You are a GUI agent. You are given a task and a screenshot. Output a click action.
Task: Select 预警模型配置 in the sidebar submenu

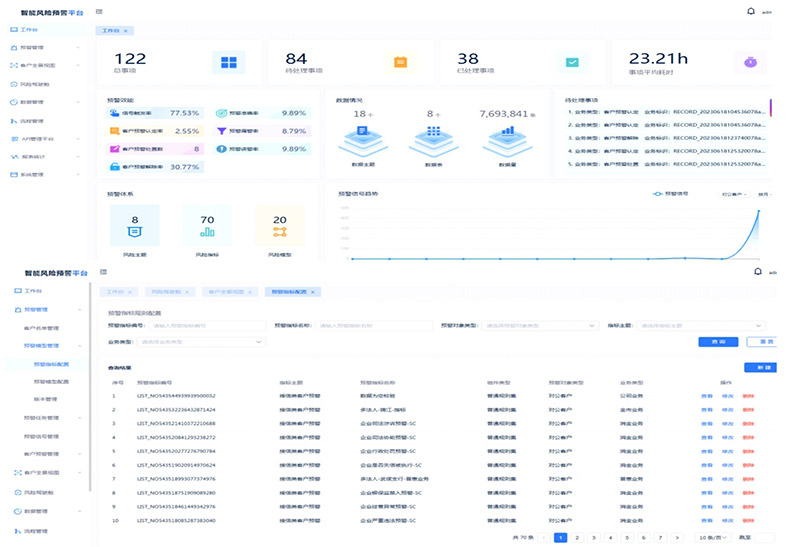pyautogui.click(x=51, y=381)
